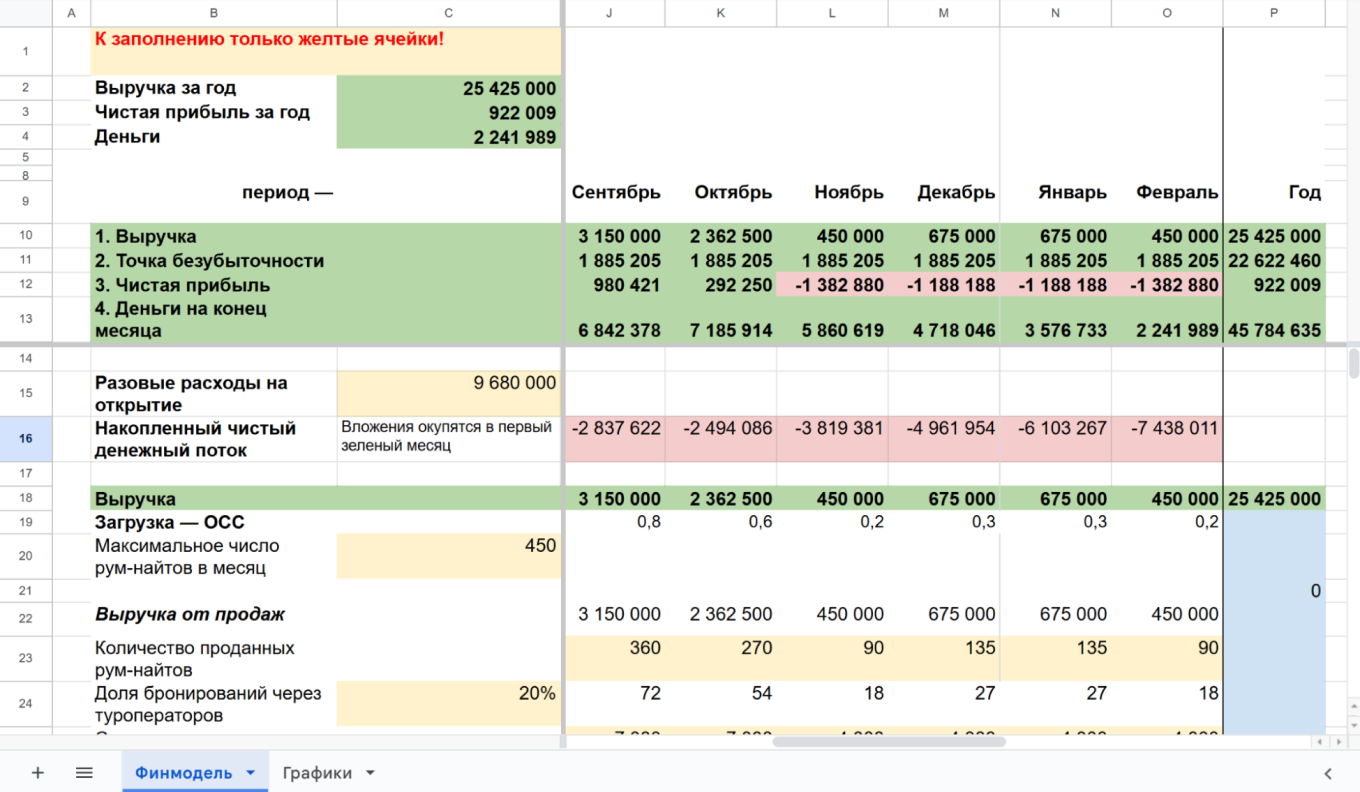This screenshot has width=1360, height=792.
Task: Click the vertical scrollbar thumb
Action: coord(1353,361)
